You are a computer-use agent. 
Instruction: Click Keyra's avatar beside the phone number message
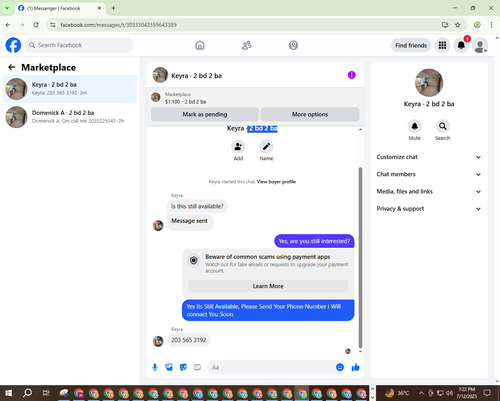(158, 341)
